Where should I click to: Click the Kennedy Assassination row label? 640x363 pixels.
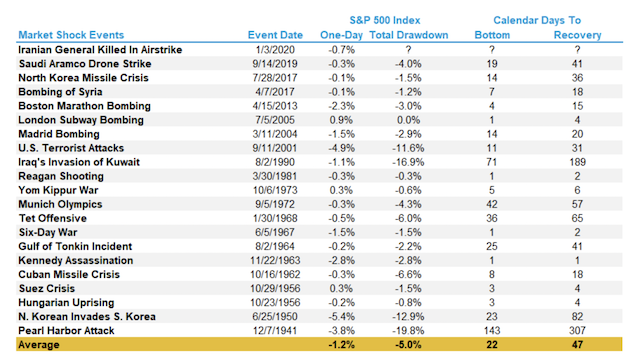pyautogui.click(x=76, y=261)
